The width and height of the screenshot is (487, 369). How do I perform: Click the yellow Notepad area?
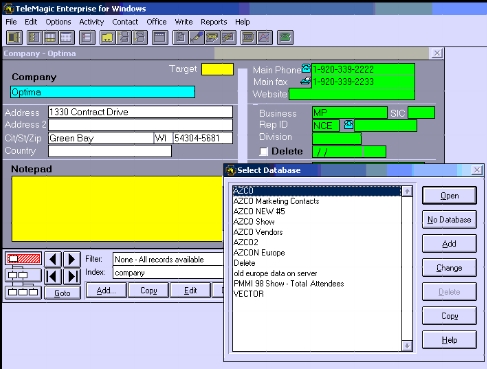[117, 209]
